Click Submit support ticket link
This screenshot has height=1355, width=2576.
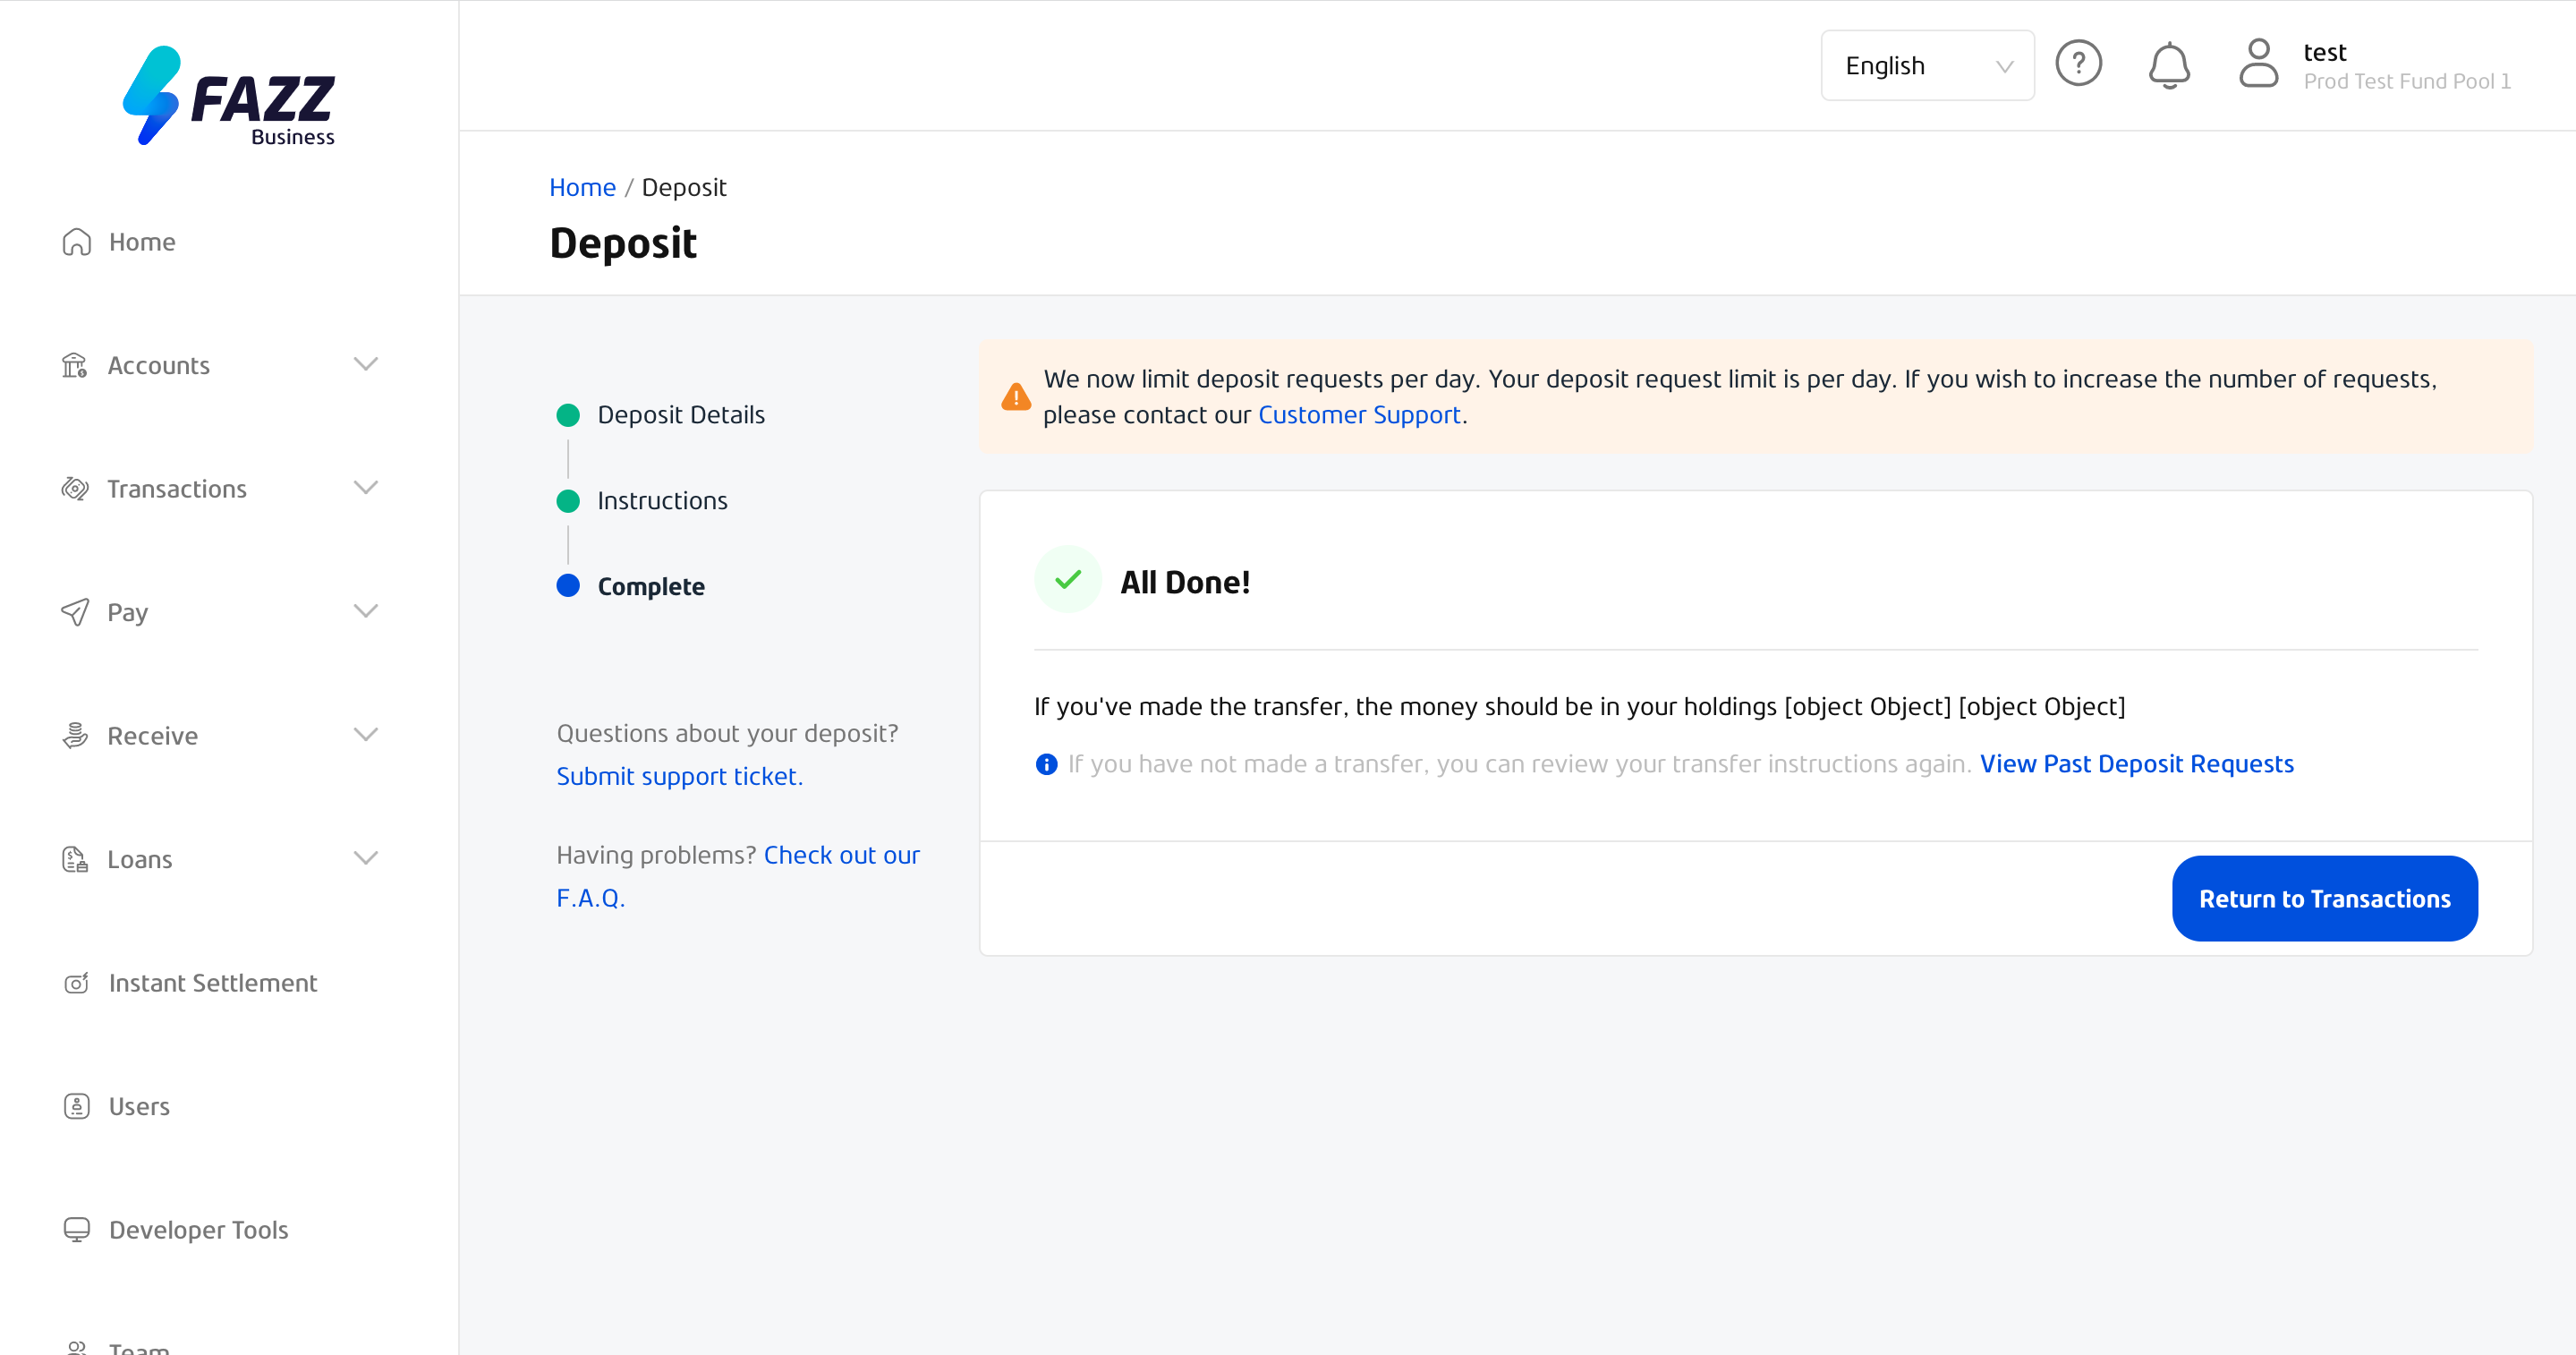pyautogui.click(x=679, y=776)
